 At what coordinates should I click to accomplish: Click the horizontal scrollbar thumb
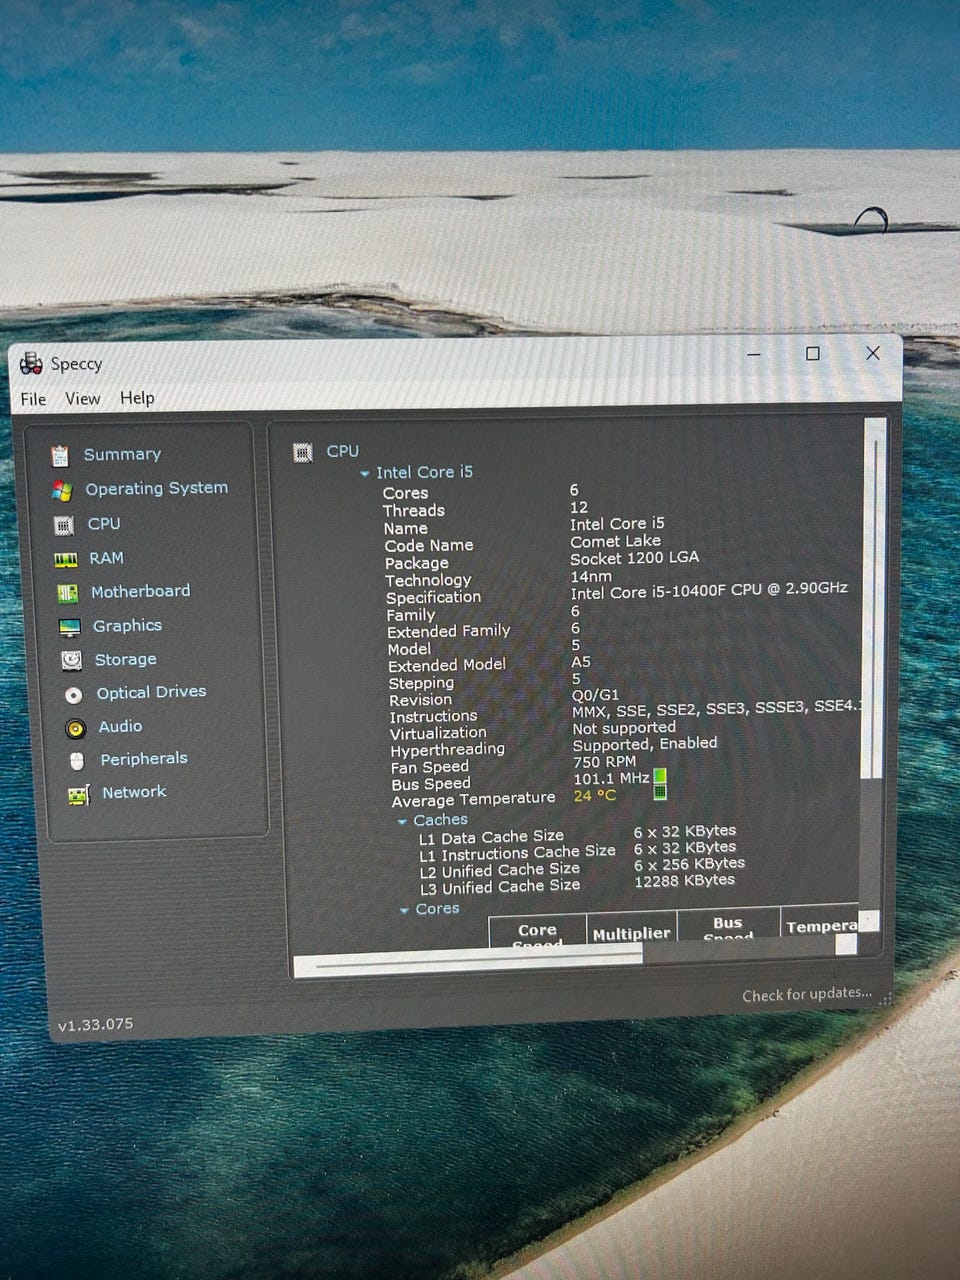(467, 962)
